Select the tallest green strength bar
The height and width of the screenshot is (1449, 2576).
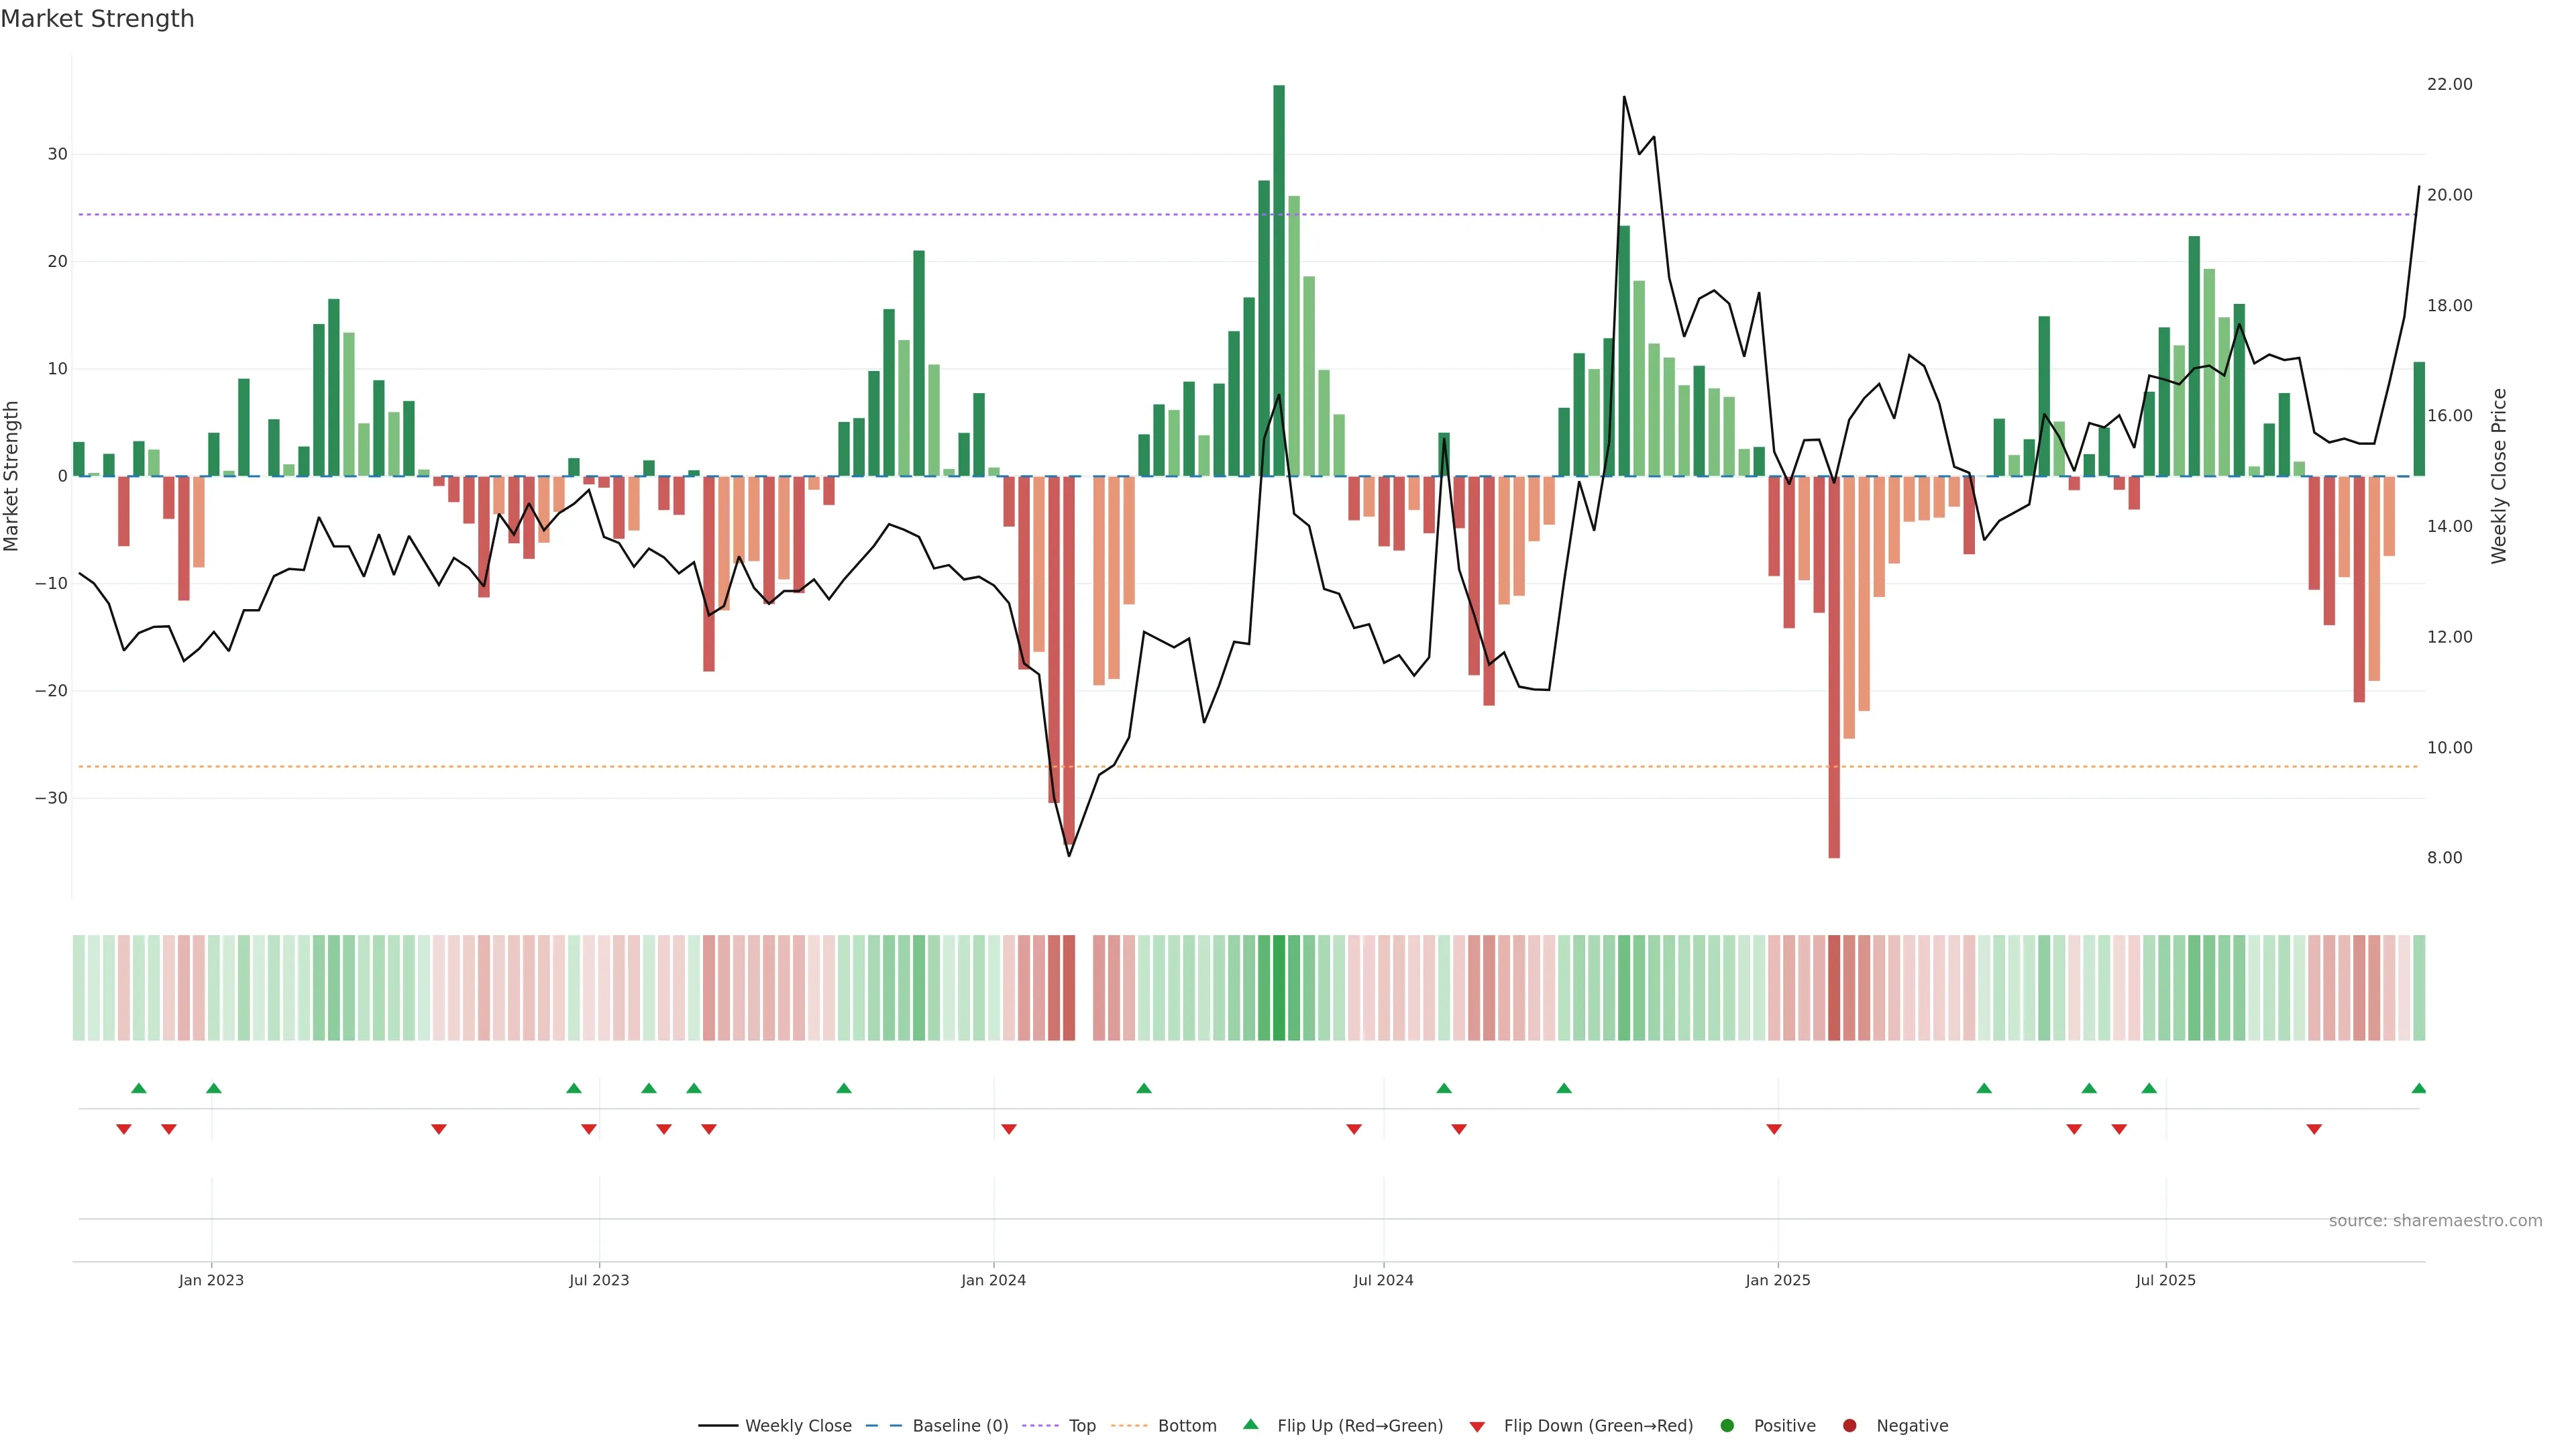[x=1279, y=280]
